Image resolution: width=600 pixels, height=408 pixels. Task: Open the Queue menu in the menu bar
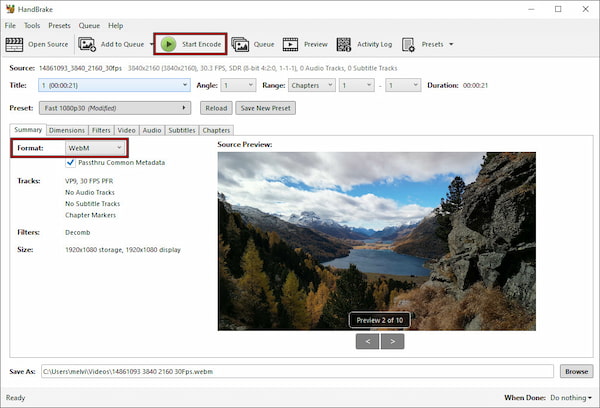tap(89, 26)
